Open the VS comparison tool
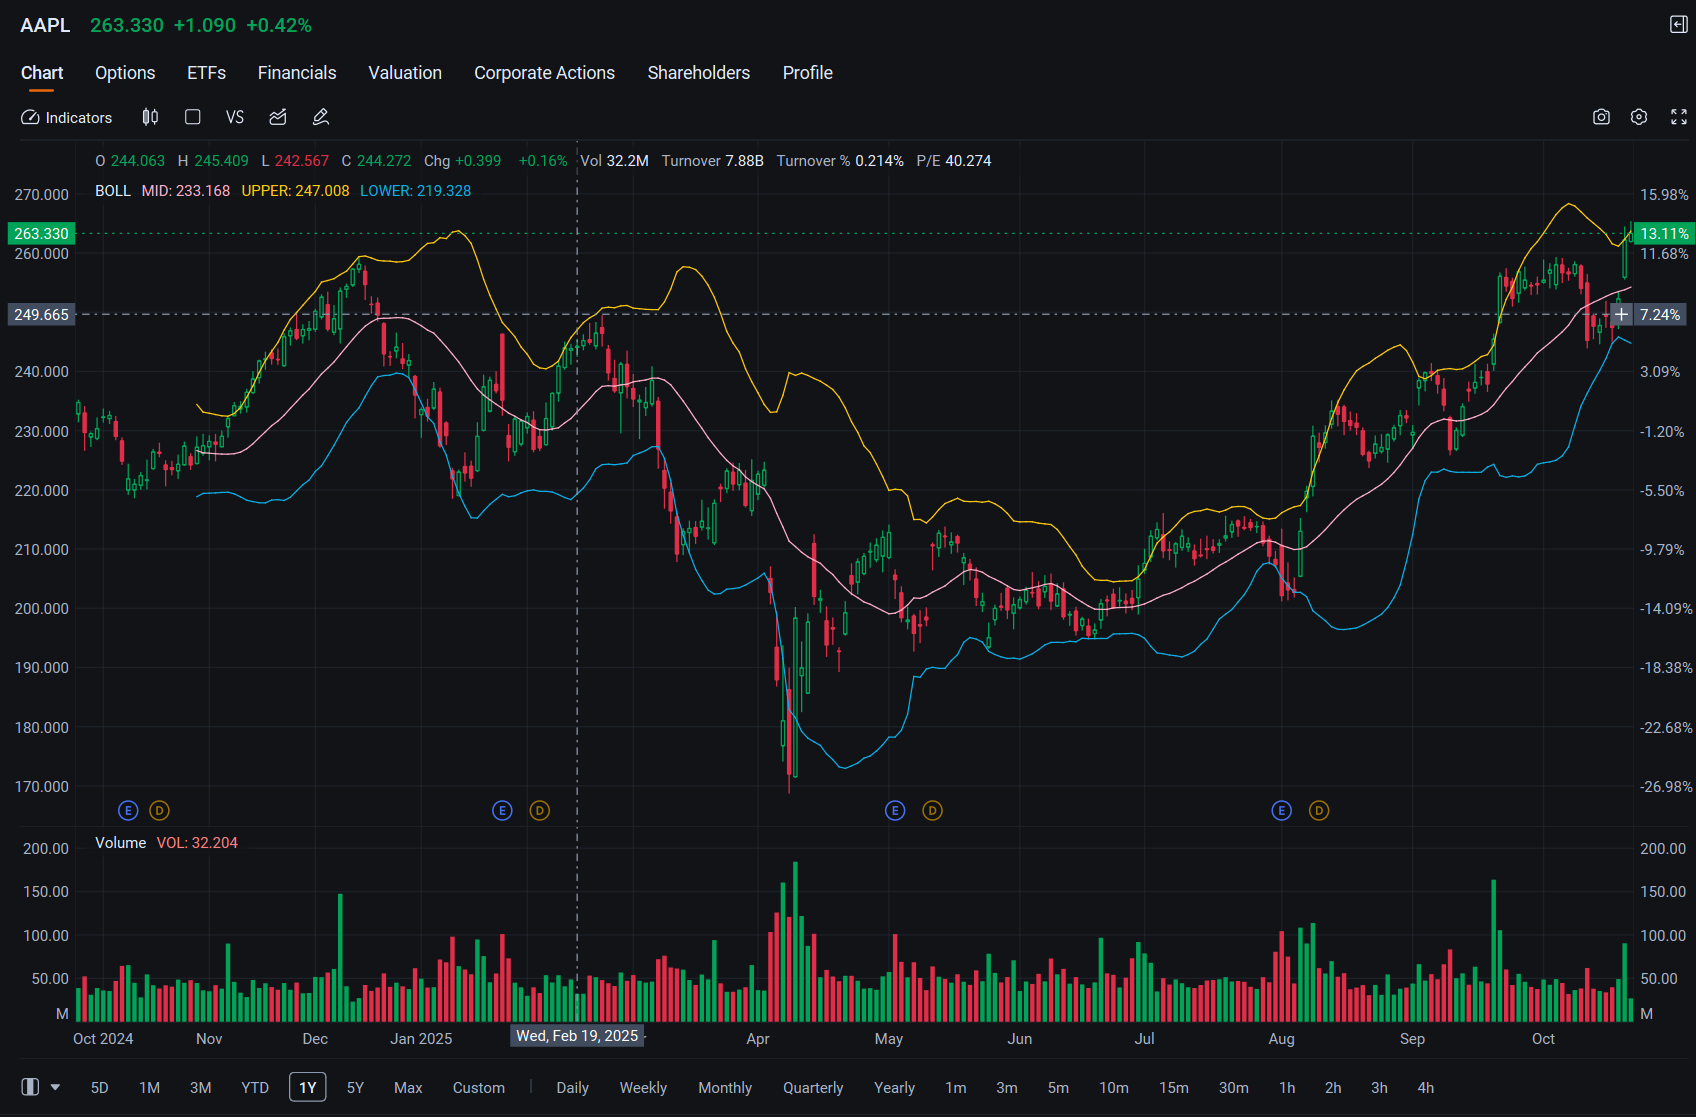 pyautogui.click(x=235, y=117)
